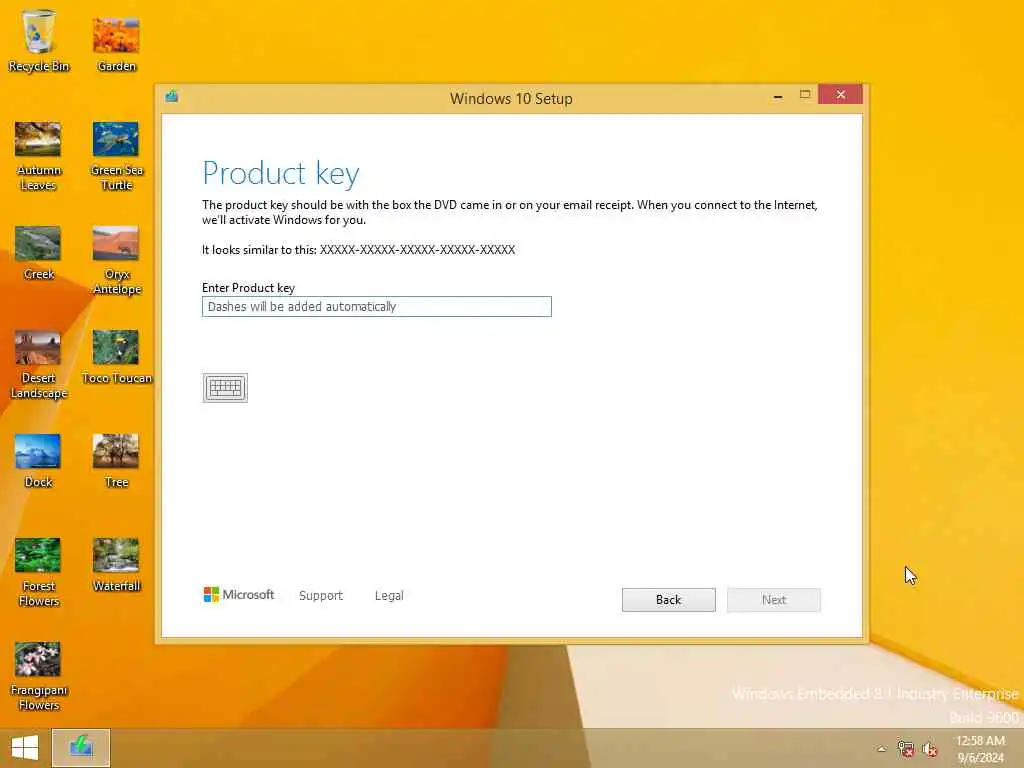Open the Windows Start button
Screen dimensions: 1024x768
coord(25,748)
